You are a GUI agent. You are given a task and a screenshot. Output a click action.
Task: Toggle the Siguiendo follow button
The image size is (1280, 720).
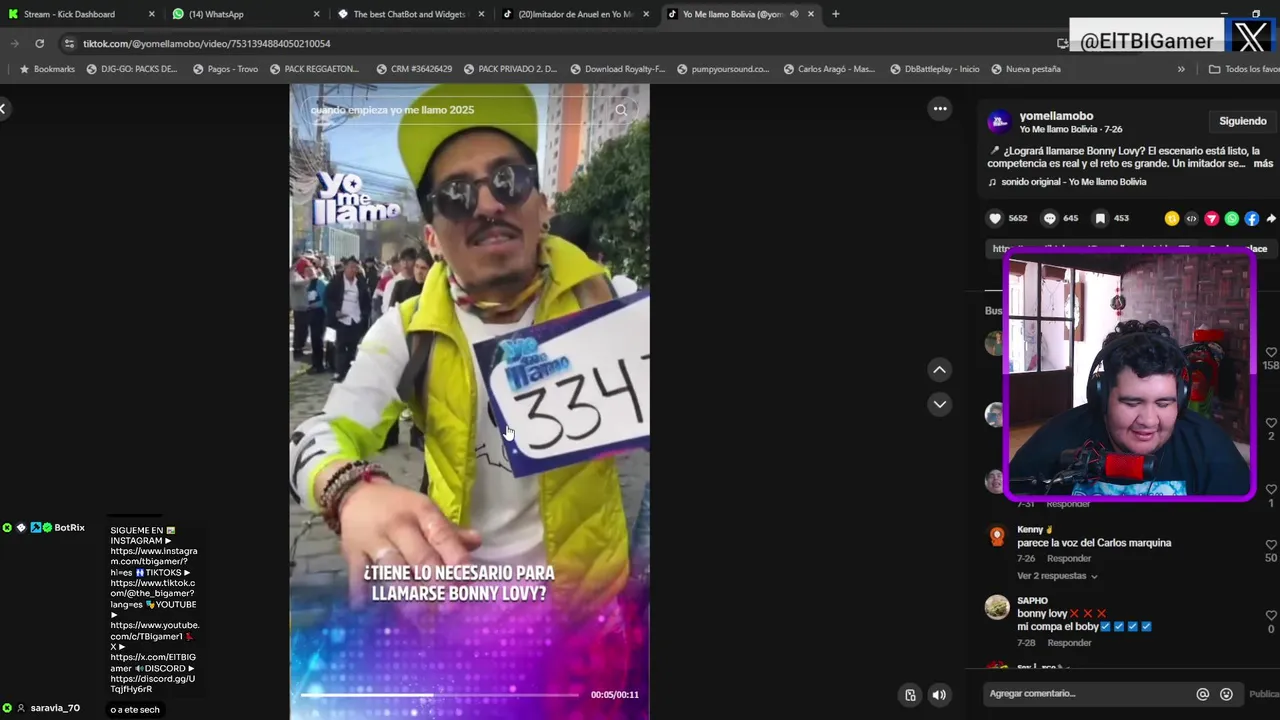click(1243, 121)
